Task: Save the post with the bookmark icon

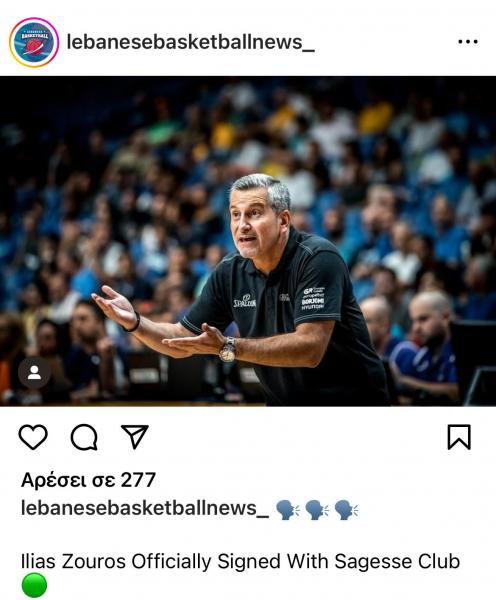Action: click(459, 437)
